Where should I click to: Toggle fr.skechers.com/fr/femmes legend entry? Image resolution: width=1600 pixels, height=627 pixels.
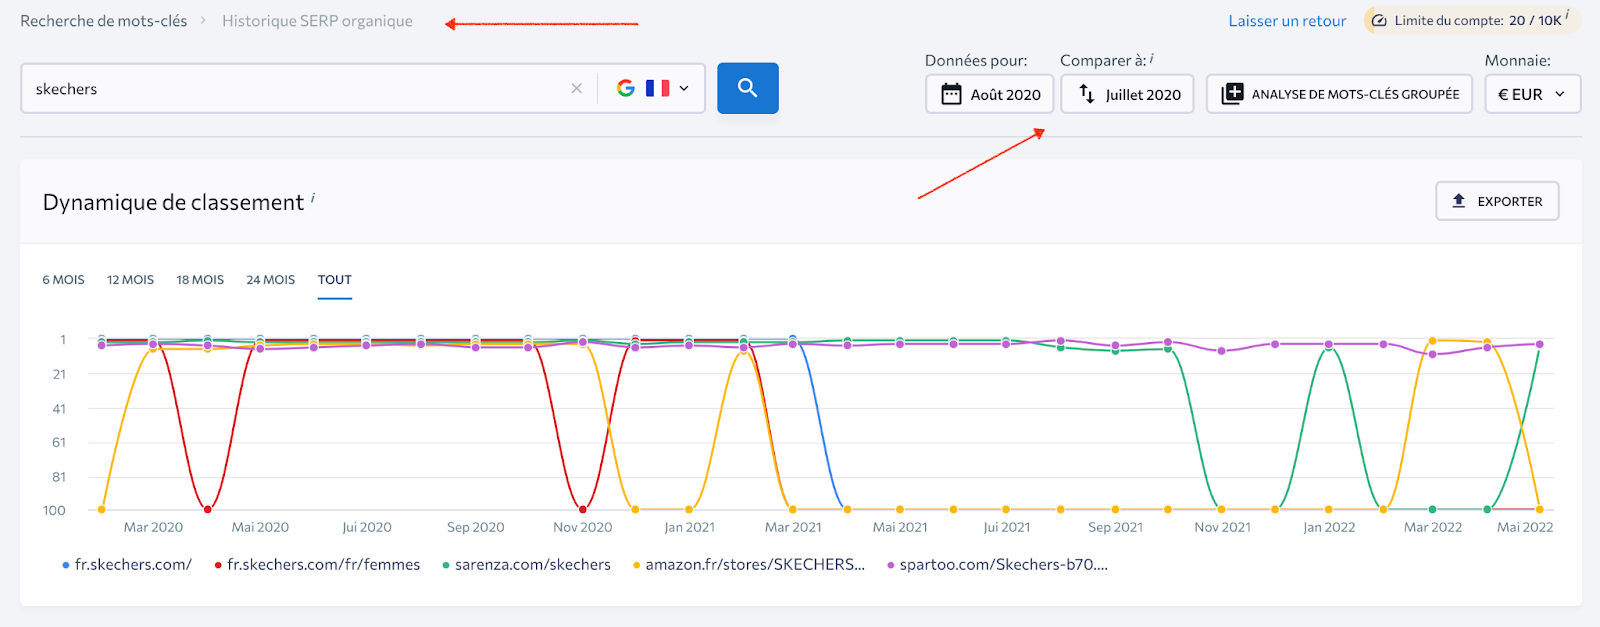[317, 565]
